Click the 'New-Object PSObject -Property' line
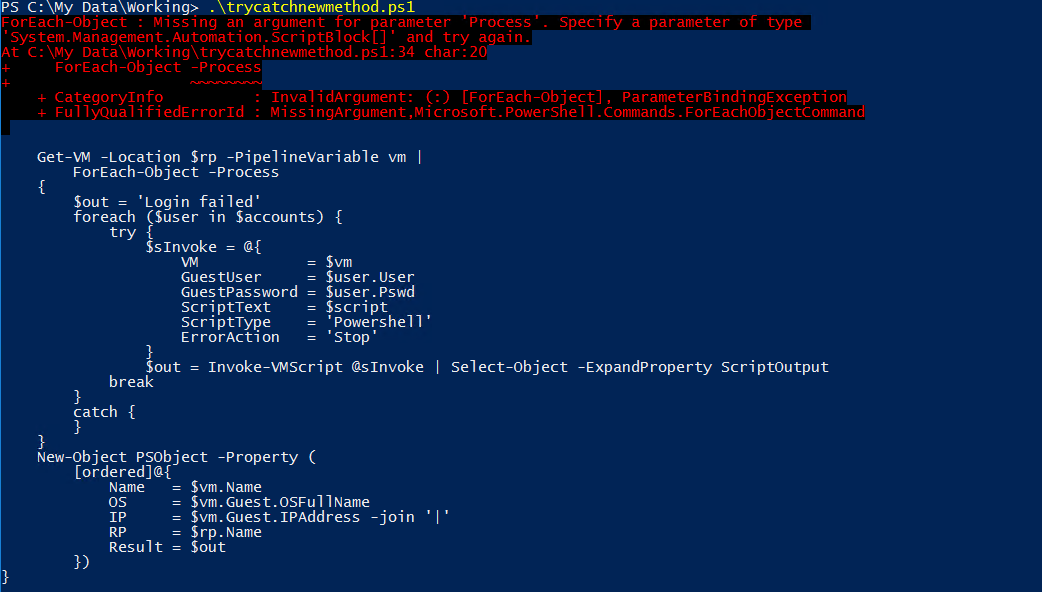Screen dimensions: 1042x592 (x=176, y=457)
